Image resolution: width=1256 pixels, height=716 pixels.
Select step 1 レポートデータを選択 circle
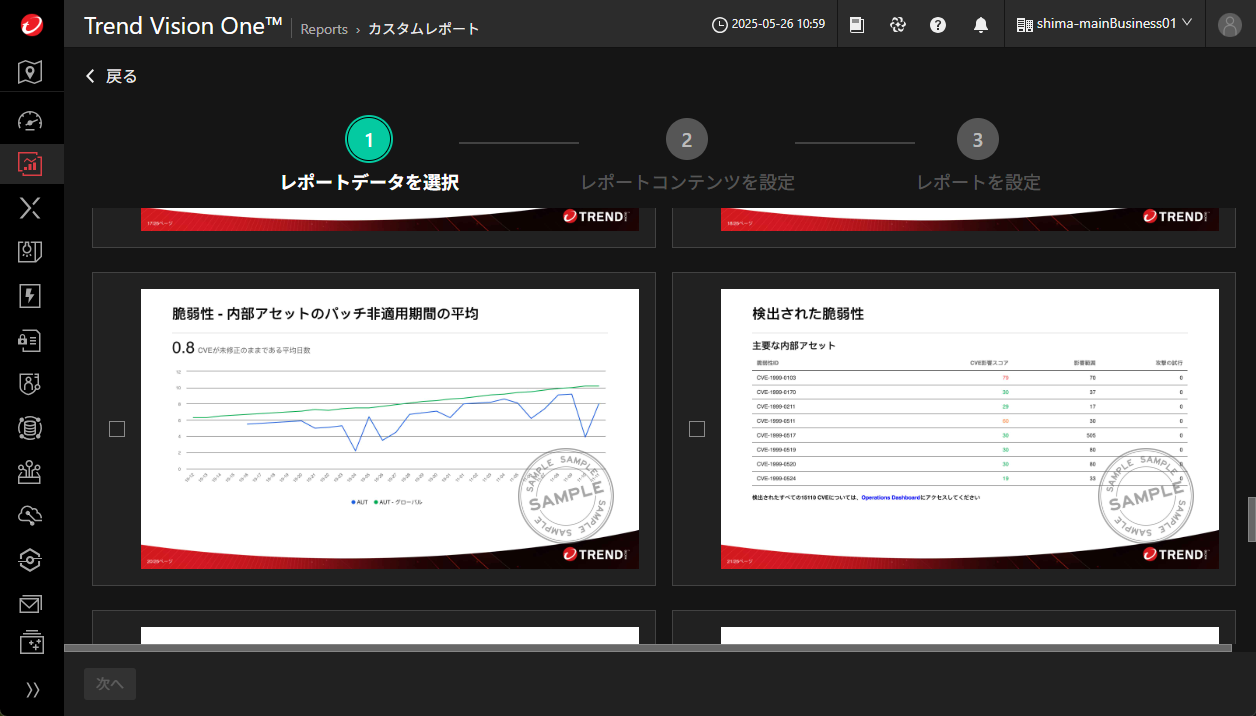tap(369, 140)
